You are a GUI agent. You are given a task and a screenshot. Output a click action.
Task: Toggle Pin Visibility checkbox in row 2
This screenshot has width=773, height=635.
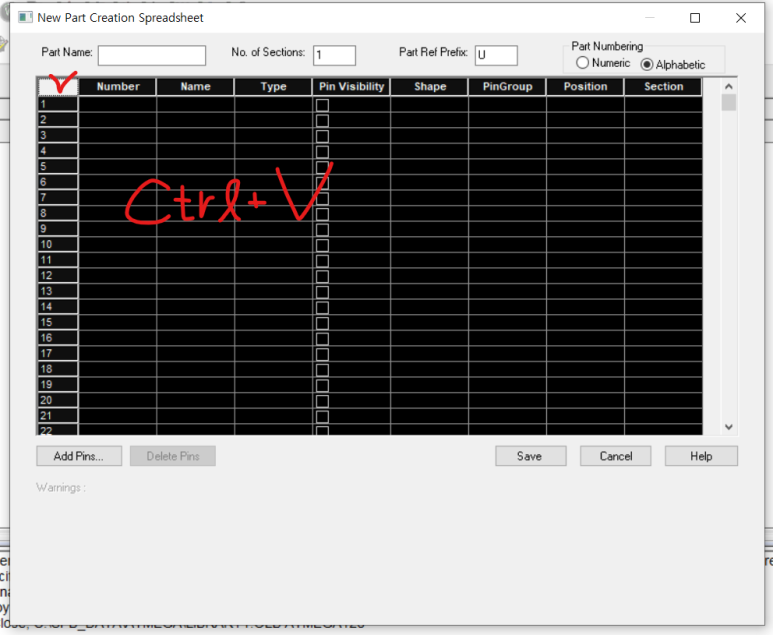(322, 120)
